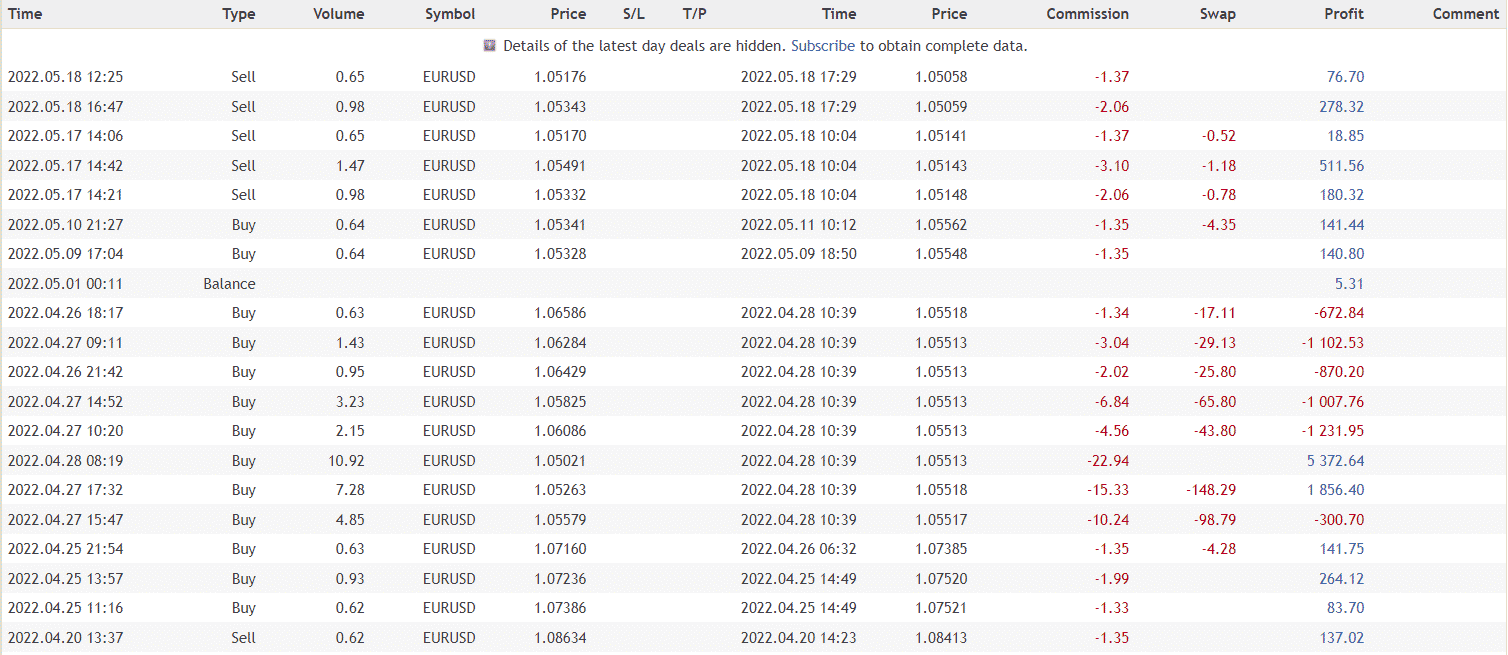Select profit -1 231.95
Screen dimensions: 1508x655
coord(1332,431)
